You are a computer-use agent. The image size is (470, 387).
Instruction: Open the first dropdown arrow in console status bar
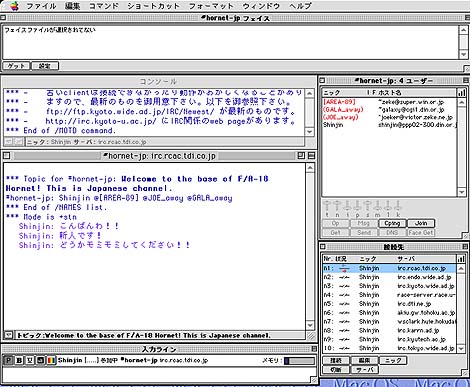click(x=9, y=142)
